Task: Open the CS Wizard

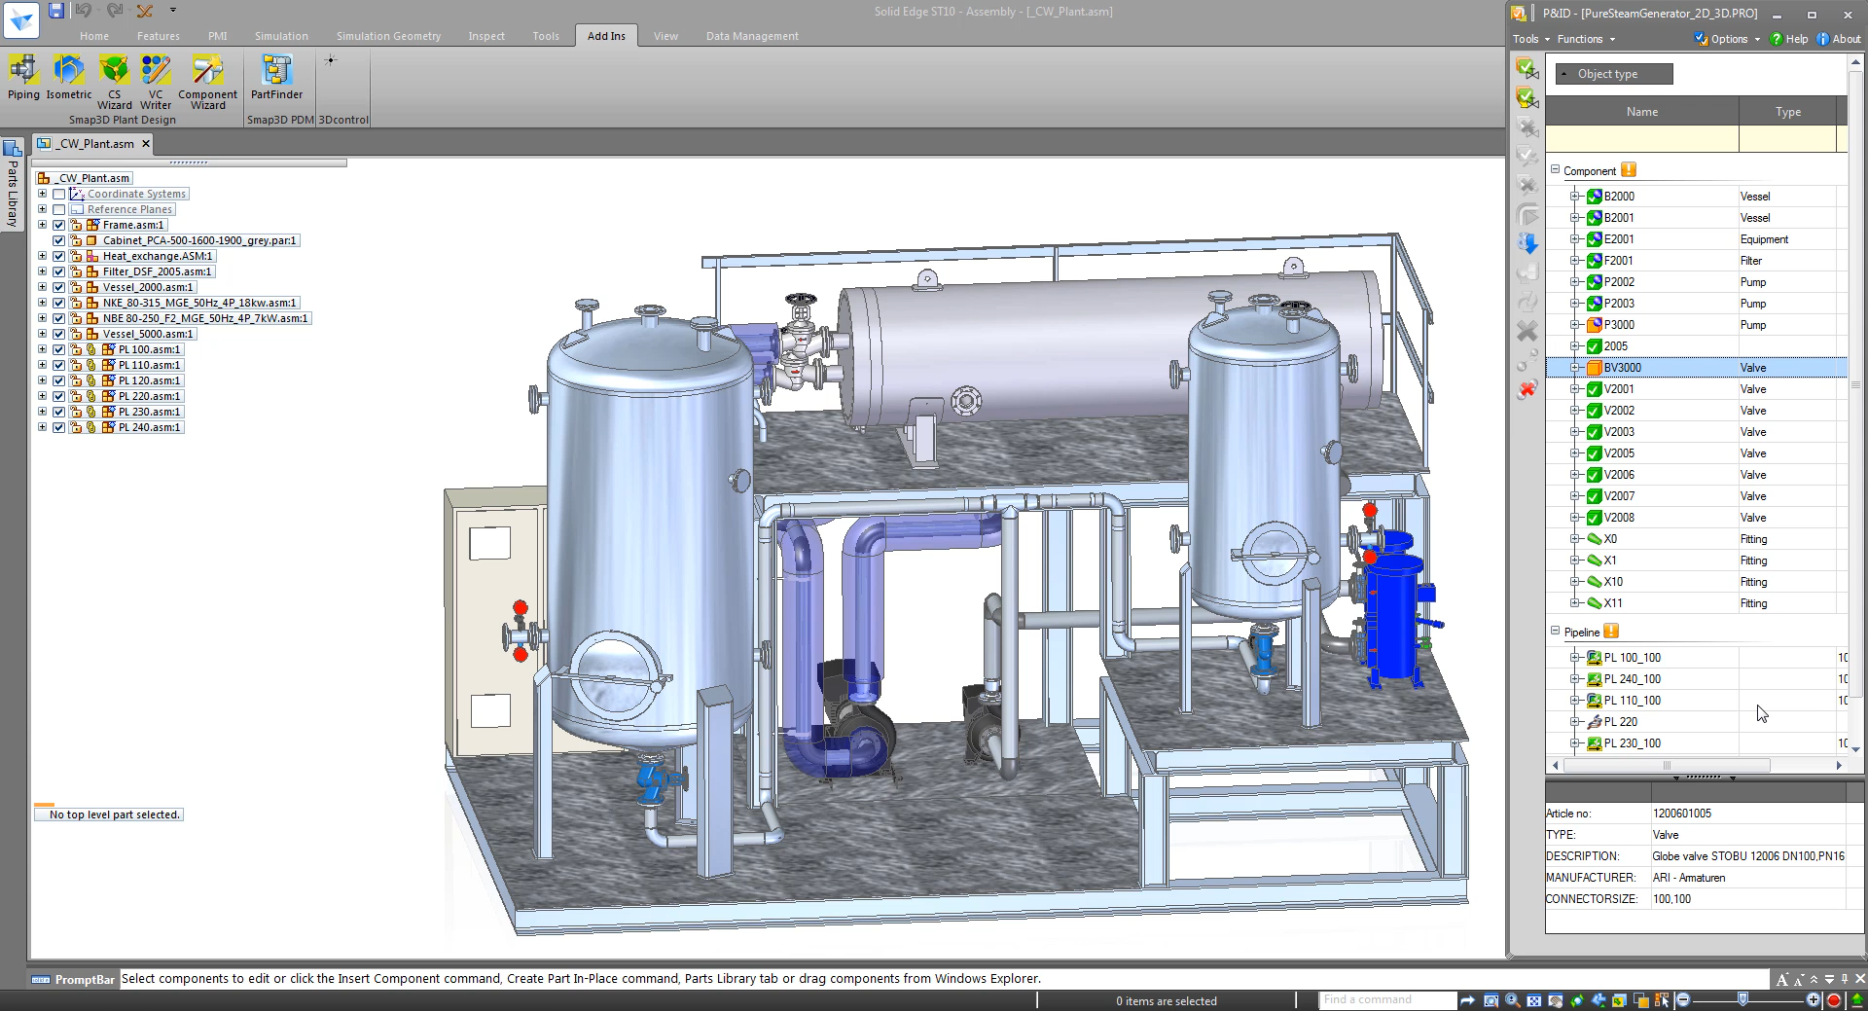Action: [x=114, y=80]
